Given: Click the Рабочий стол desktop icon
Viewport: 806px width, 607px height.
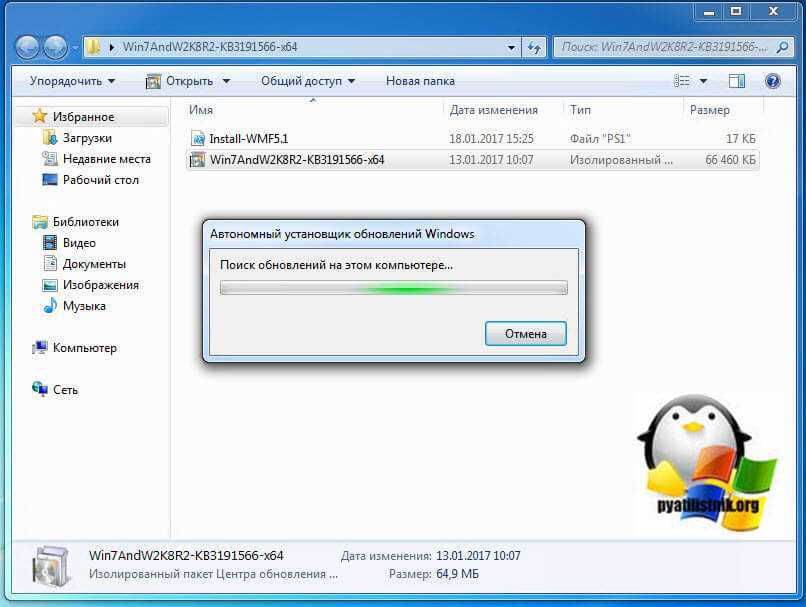Looking at the screenshot, I should tap(50, 179).
